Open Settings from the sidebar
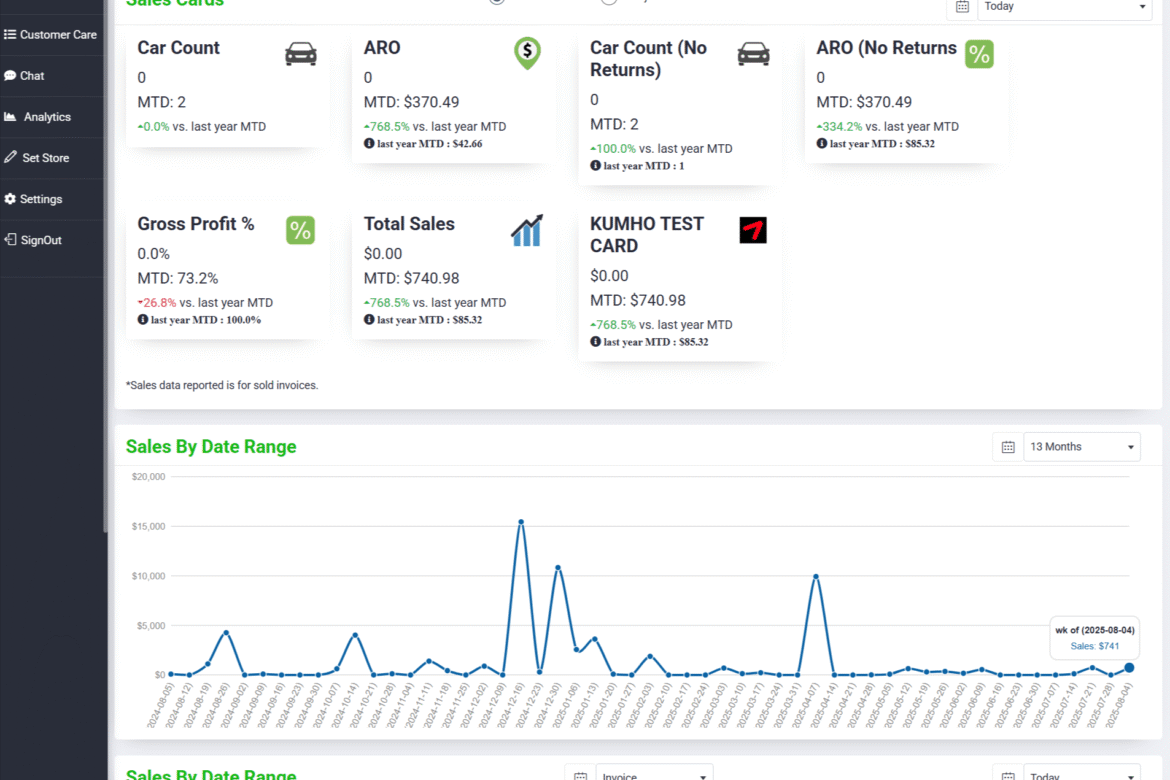The image size is (1170, 780). [41, 199]
